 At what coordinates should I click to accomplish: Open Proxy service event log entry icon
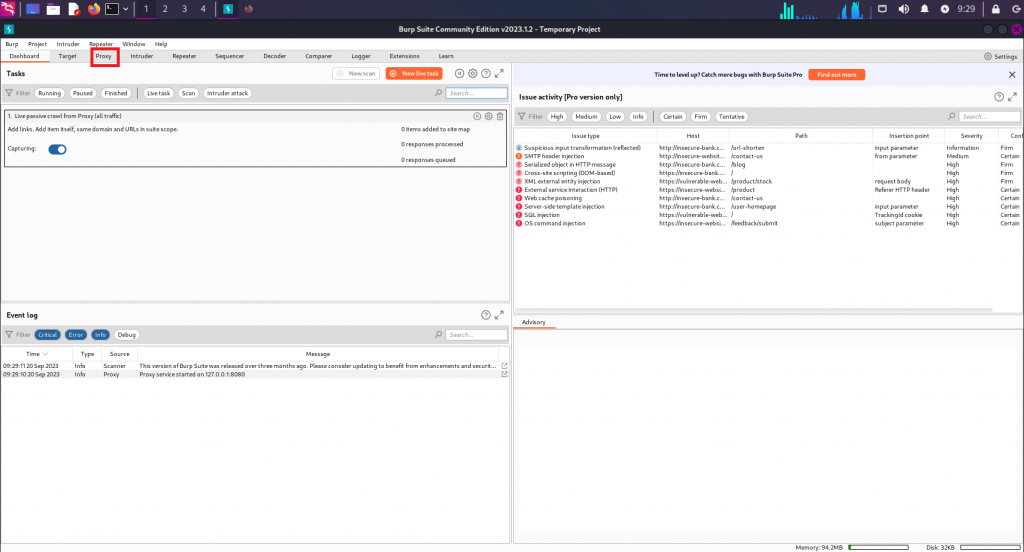click(504, 374)
